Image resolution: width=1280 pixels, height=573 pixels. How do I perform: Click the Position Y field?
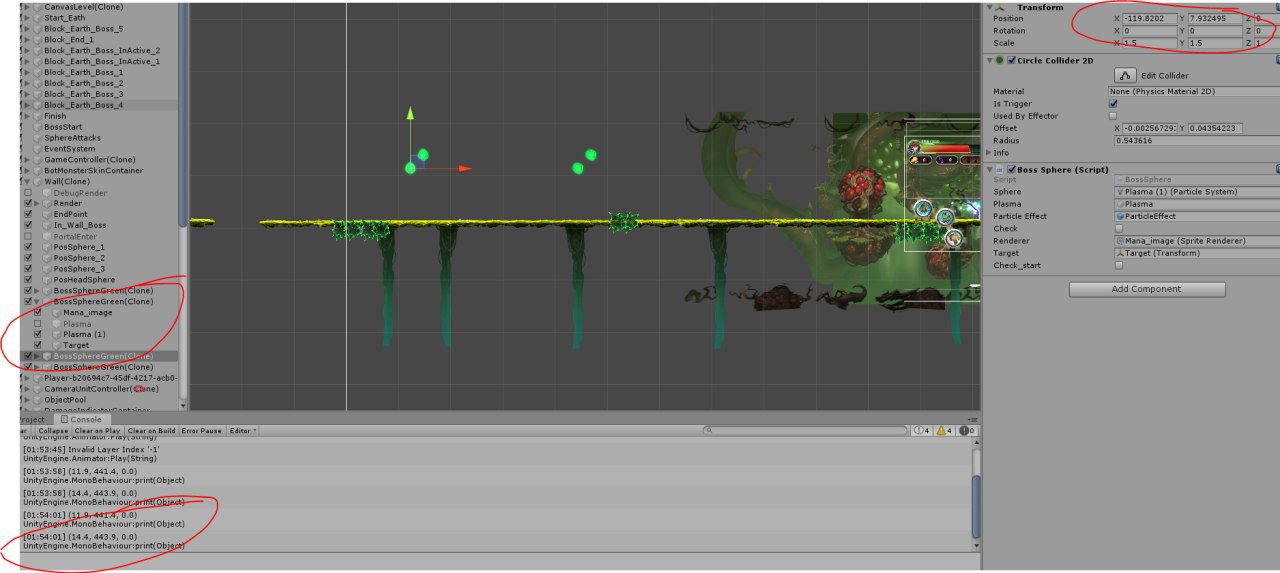[1215, 18]
